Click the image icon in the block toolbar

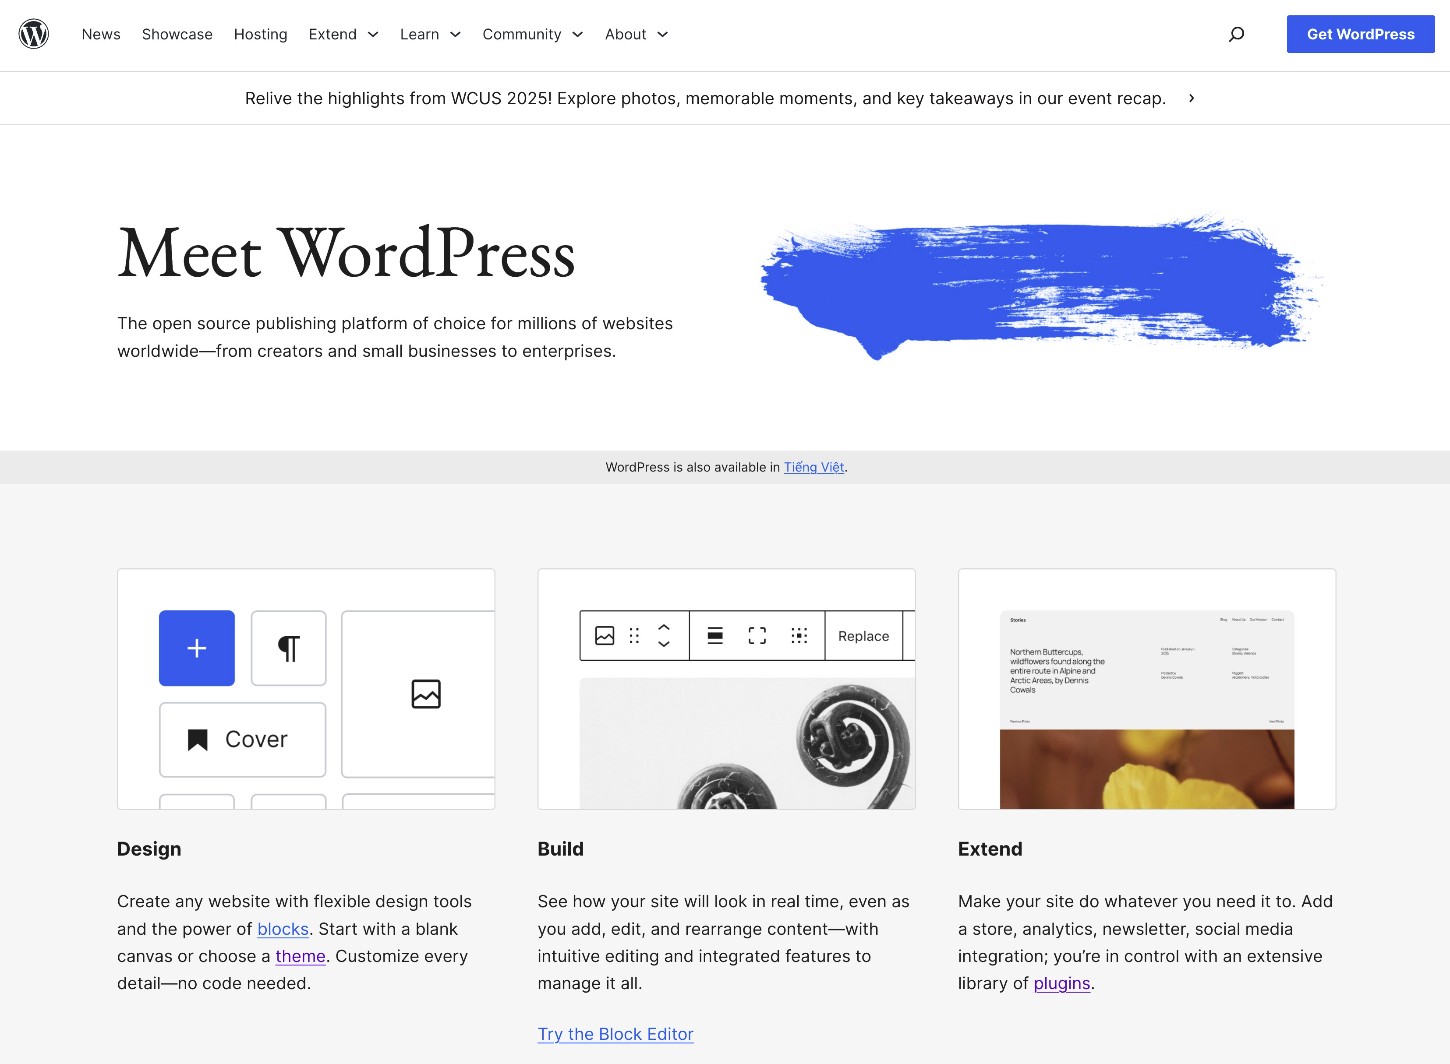pyautogui.click(x=604, y=635)
